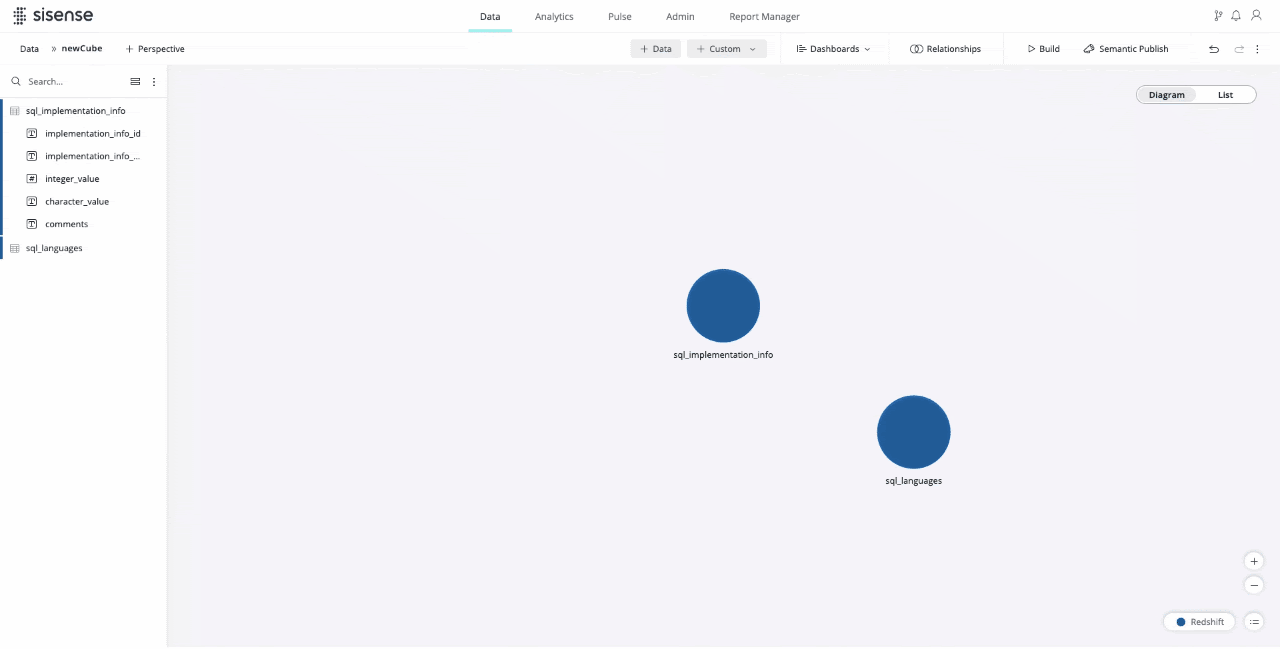Click in the table search field
Screen dimensions: 1280x649
tap(70, 82)
